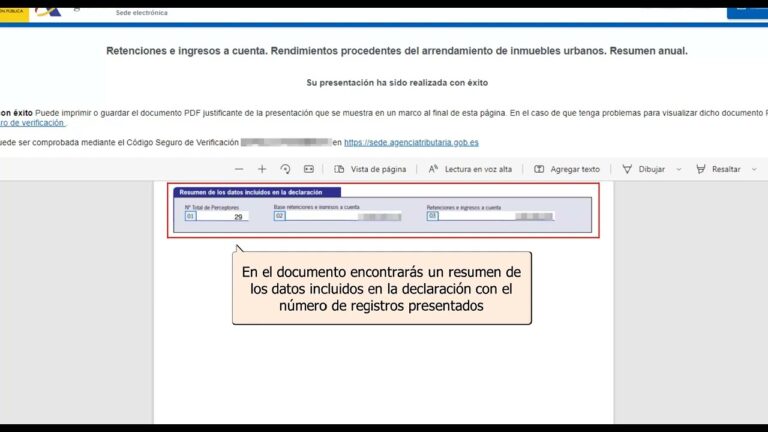The width and height of the screenshot is (768, 432).
Task: Zoom in with the plus icon
Action: click(x=262, y=169)
